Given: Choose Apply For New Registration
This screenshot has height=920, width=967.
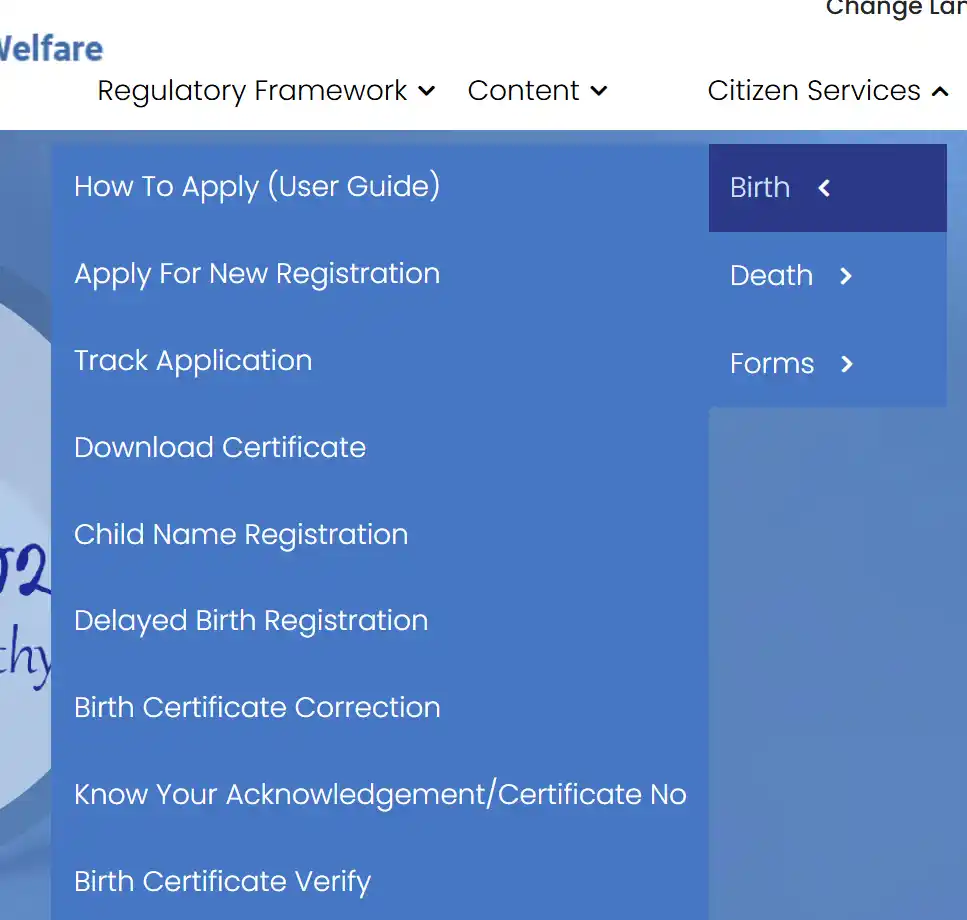Looking at the screenshot, I should click(x=257, y=274).
